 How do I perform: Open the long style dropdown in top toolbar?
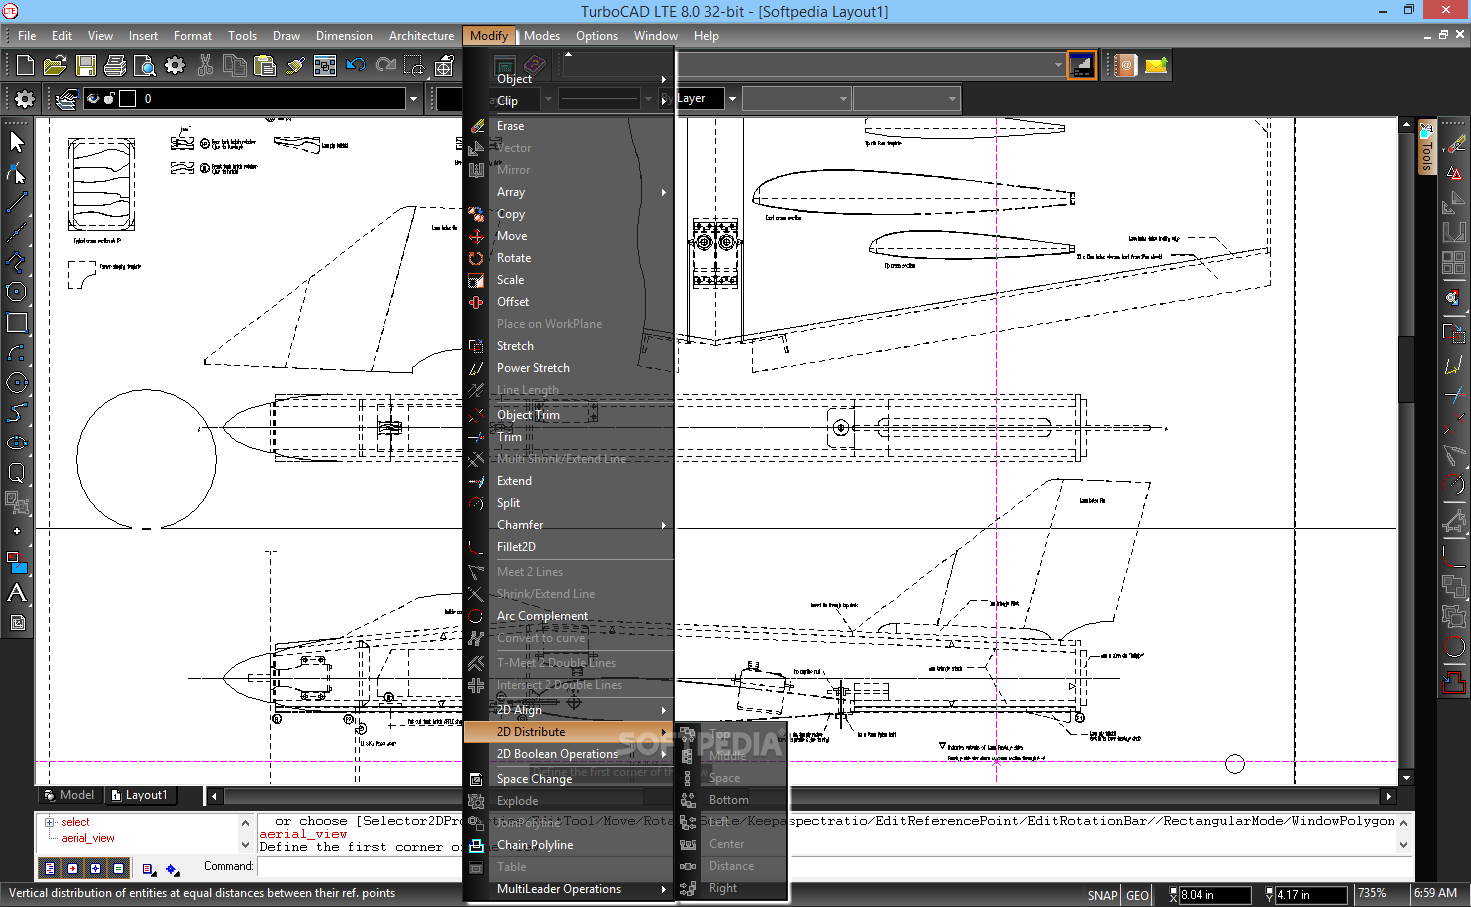coord(1058,66)
